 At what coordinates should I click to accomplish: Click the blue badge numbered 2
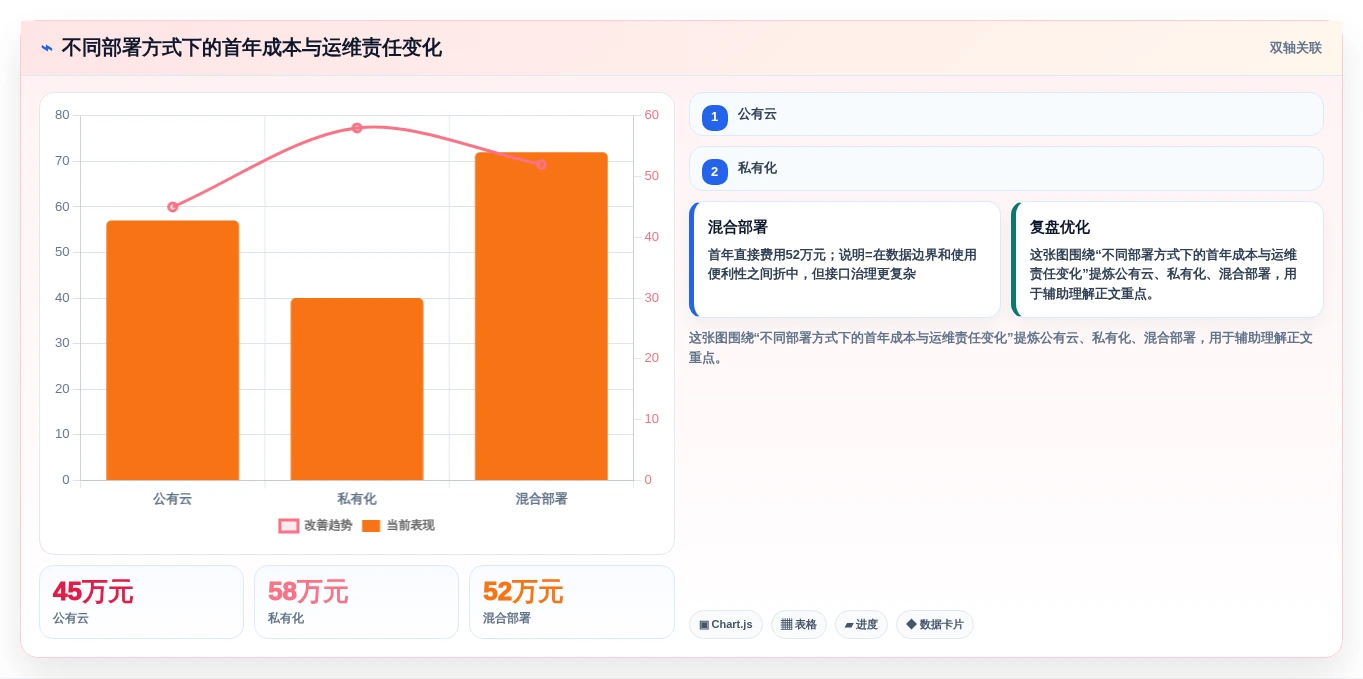(x=714, y=171)
